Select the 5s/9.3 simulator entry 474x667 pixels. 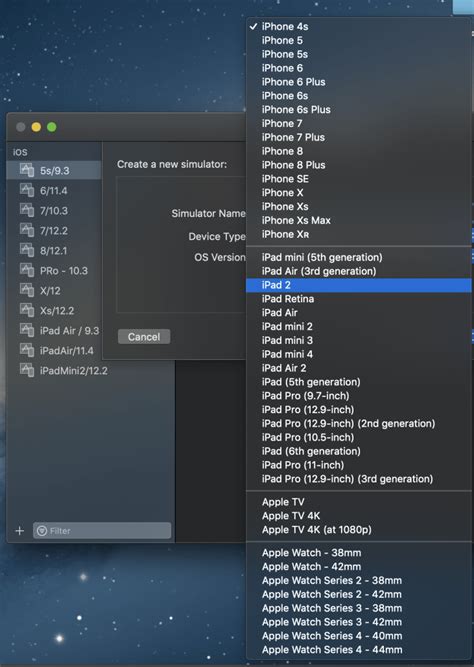[54, 170]
